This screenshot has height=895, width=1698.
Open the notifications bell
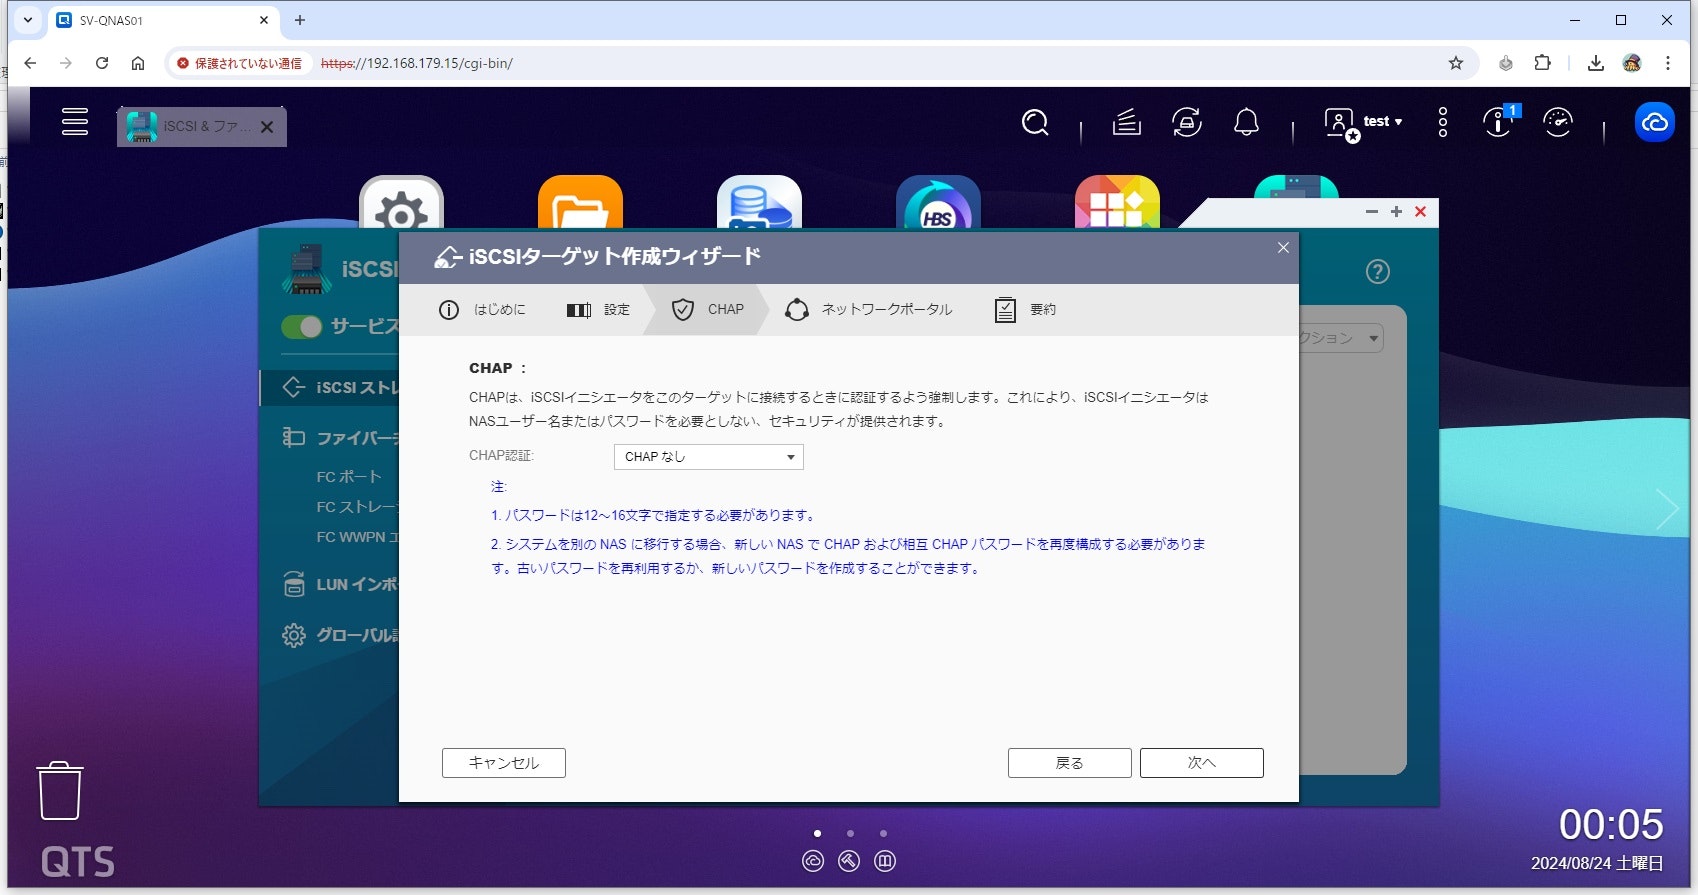(x=1246, y=123)
